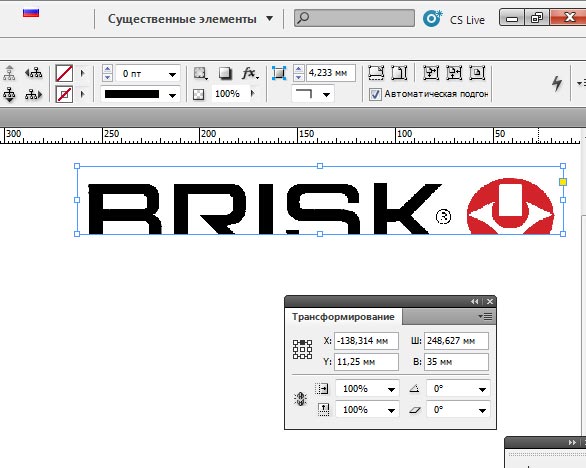Collapse the Transform panel with double-arrow
This screenshot has width=586, height=468.
(x=474, y=301)
